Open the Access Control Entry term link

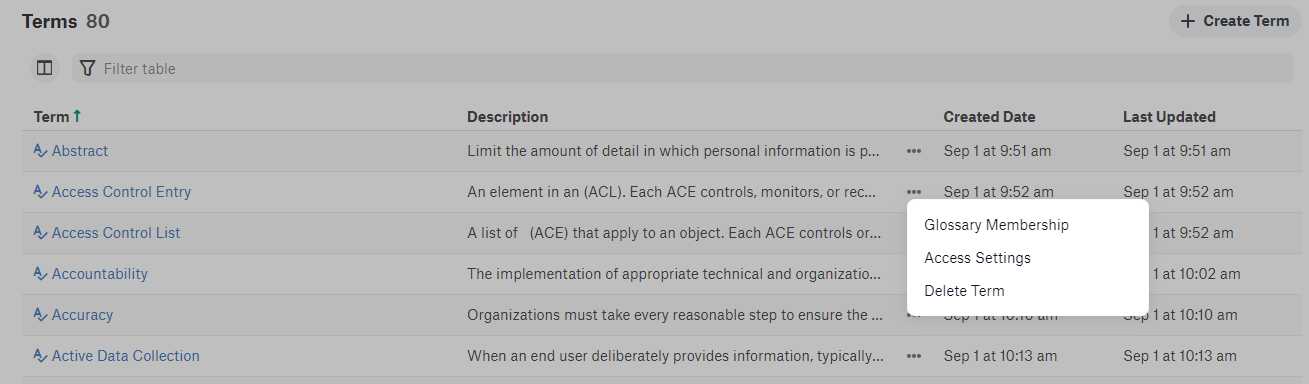point(121,192)
